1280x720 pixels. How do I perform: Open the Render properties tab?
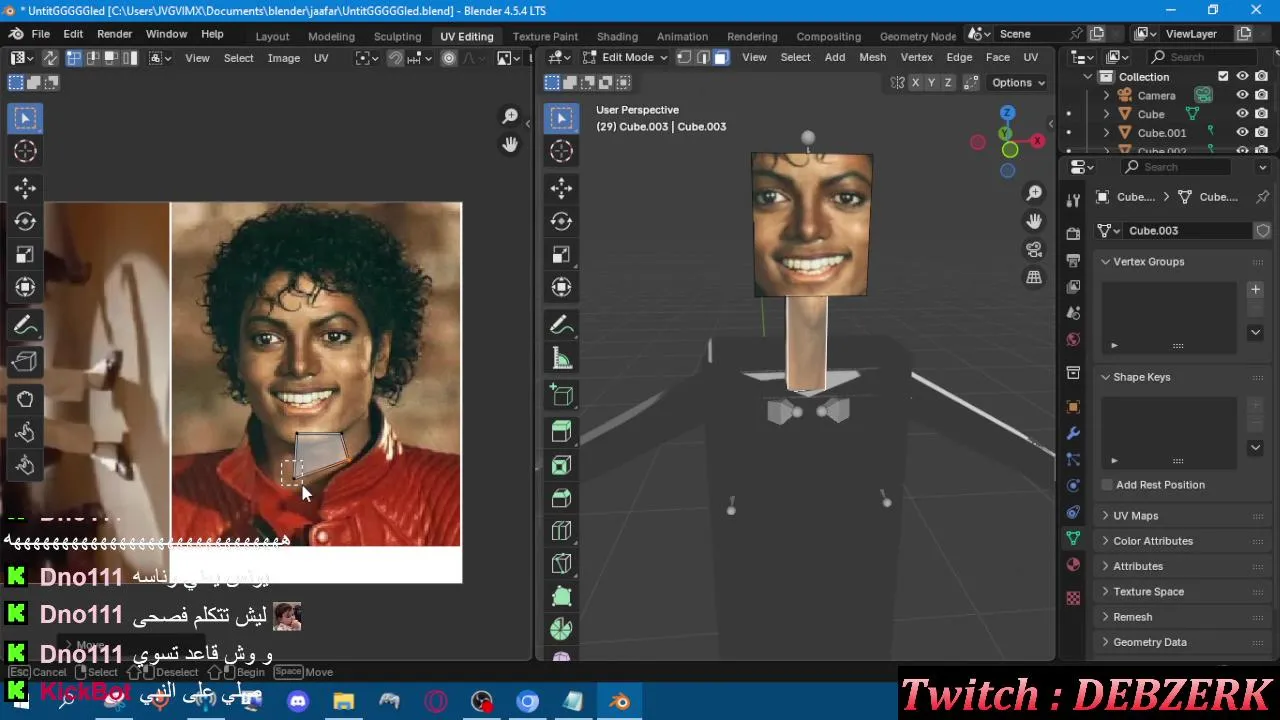tap(1073, 234)
